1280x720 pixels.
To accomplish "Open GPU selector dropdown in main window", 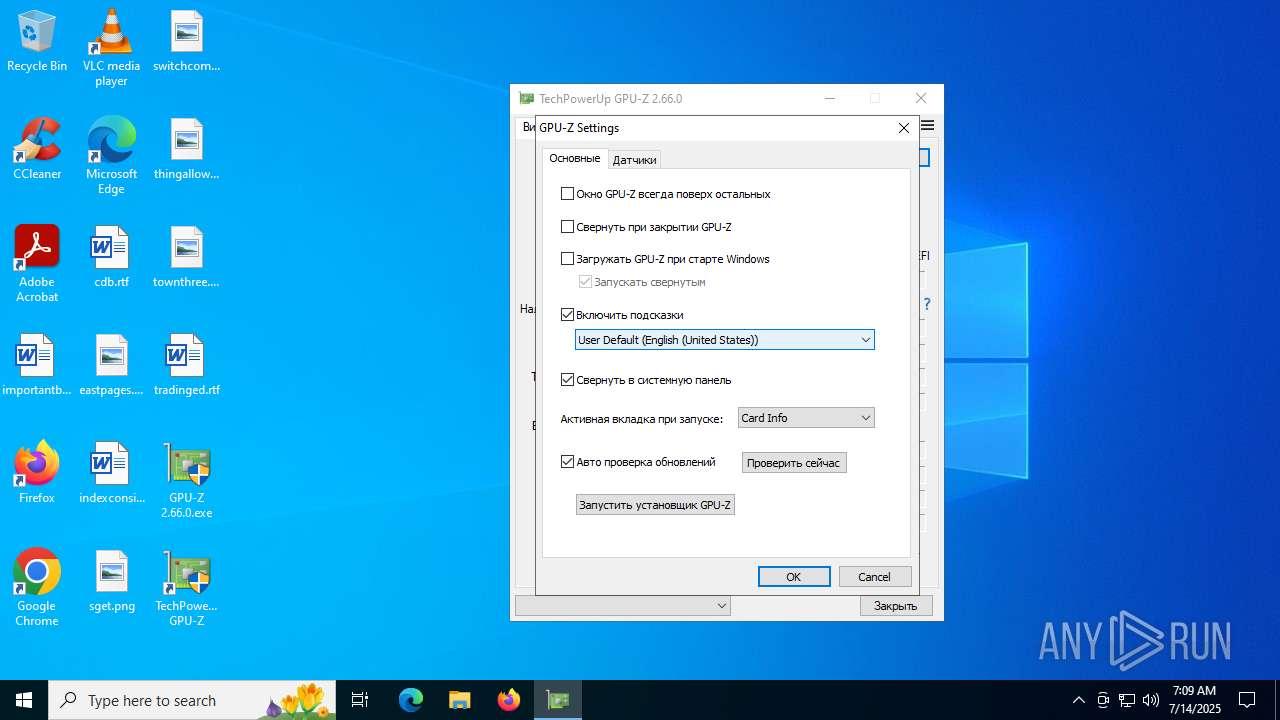I will pos(623,606).
